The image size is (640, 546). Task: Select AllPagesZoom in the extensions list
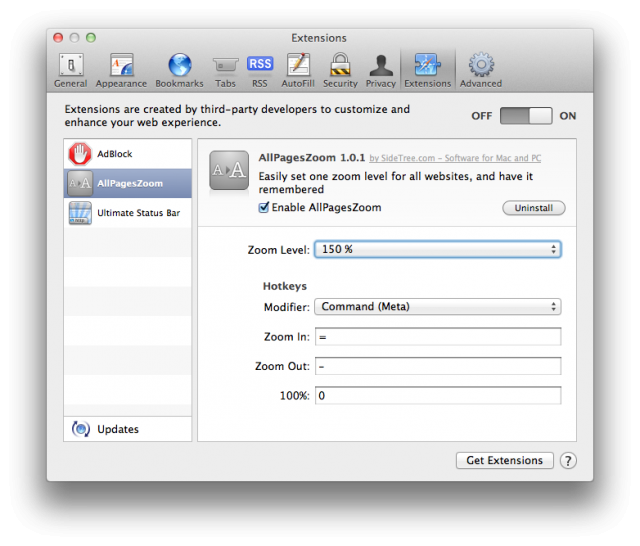(127, 183)
